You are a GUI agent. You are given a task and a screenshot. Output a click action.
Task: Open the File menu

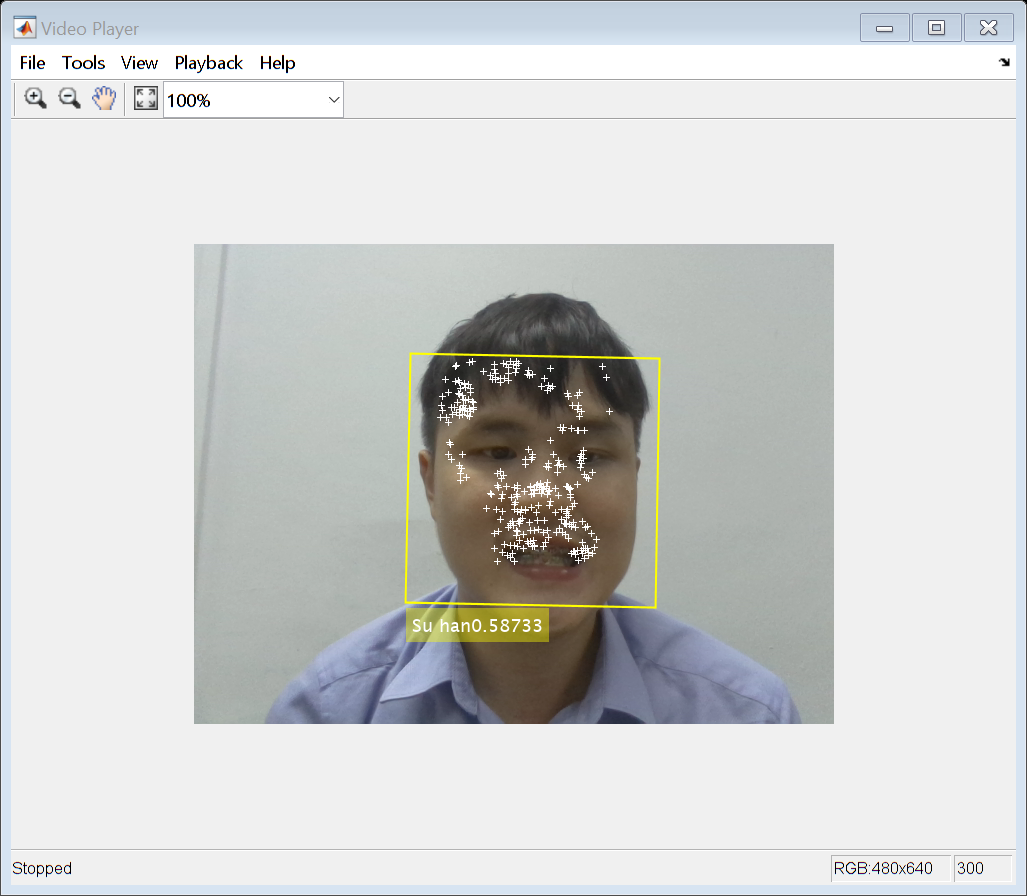pos(32,63)
